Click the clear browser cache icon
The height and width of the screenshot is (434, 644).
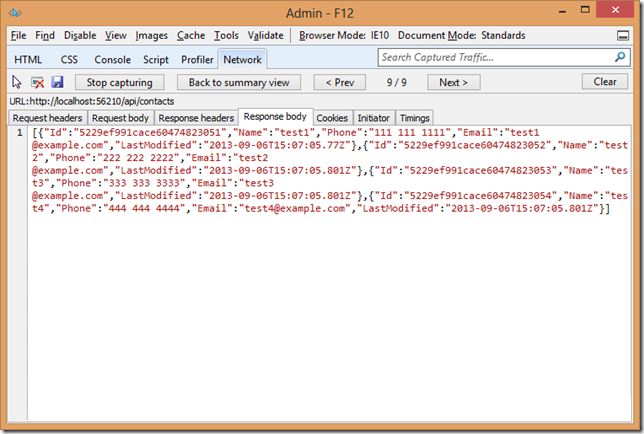(x=37, y=82)
